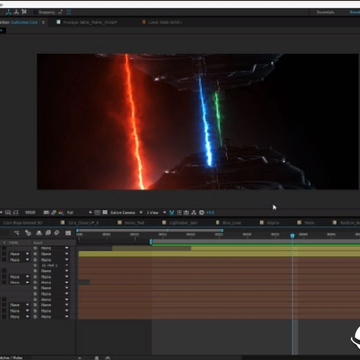Toggle the transparency grid icon
This screenshot has height=360, width=360.
105,213
